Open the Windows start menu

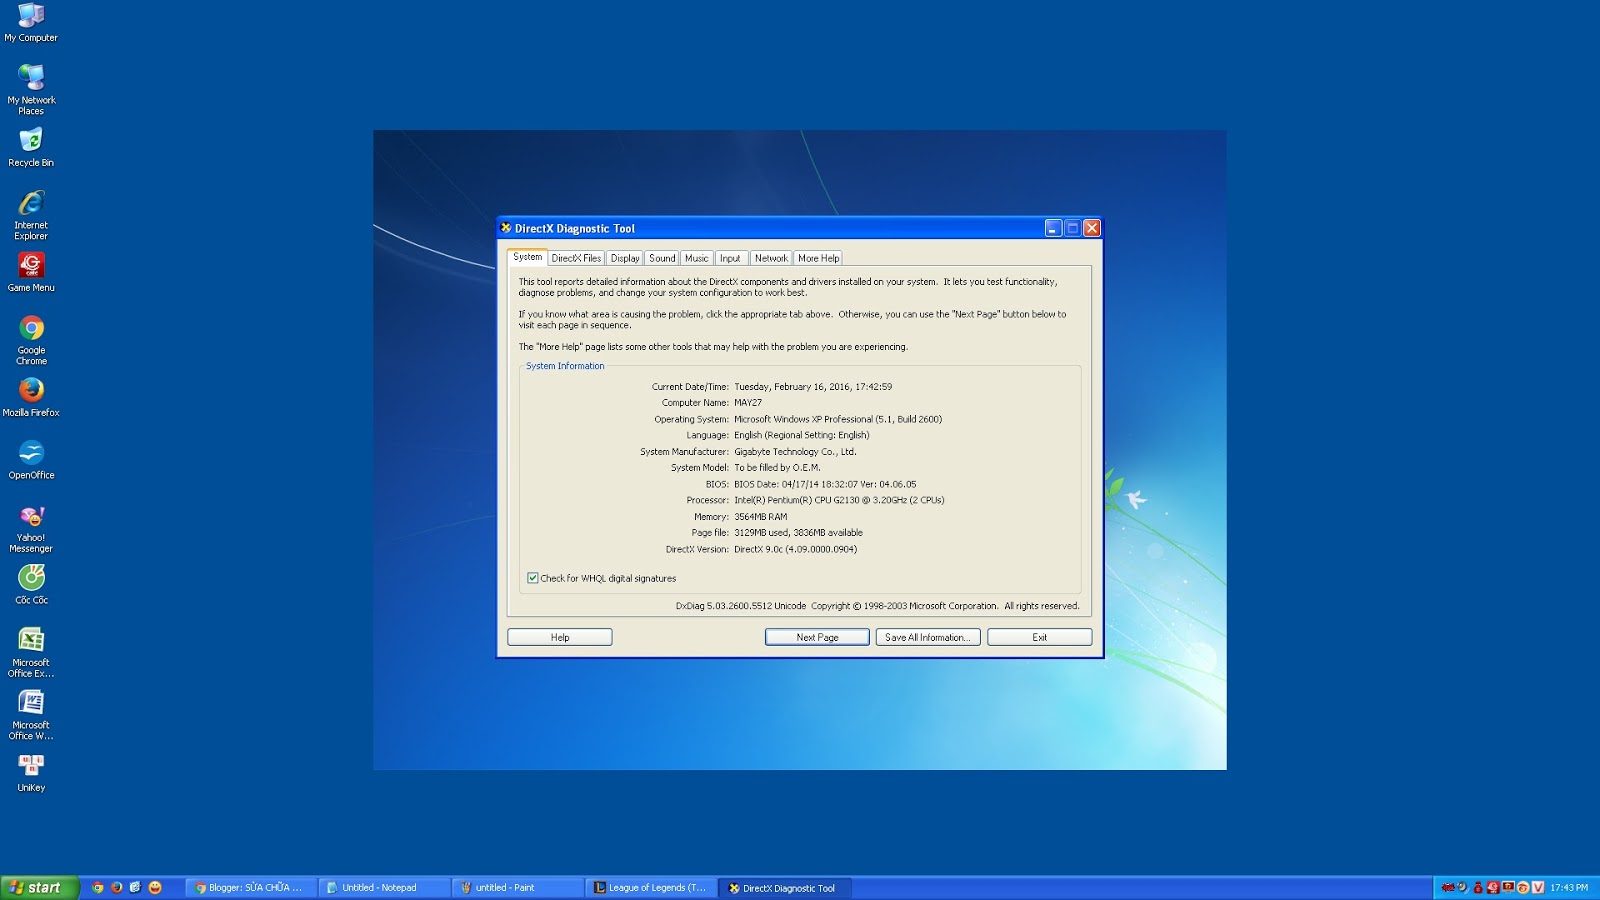click(39, 887)
